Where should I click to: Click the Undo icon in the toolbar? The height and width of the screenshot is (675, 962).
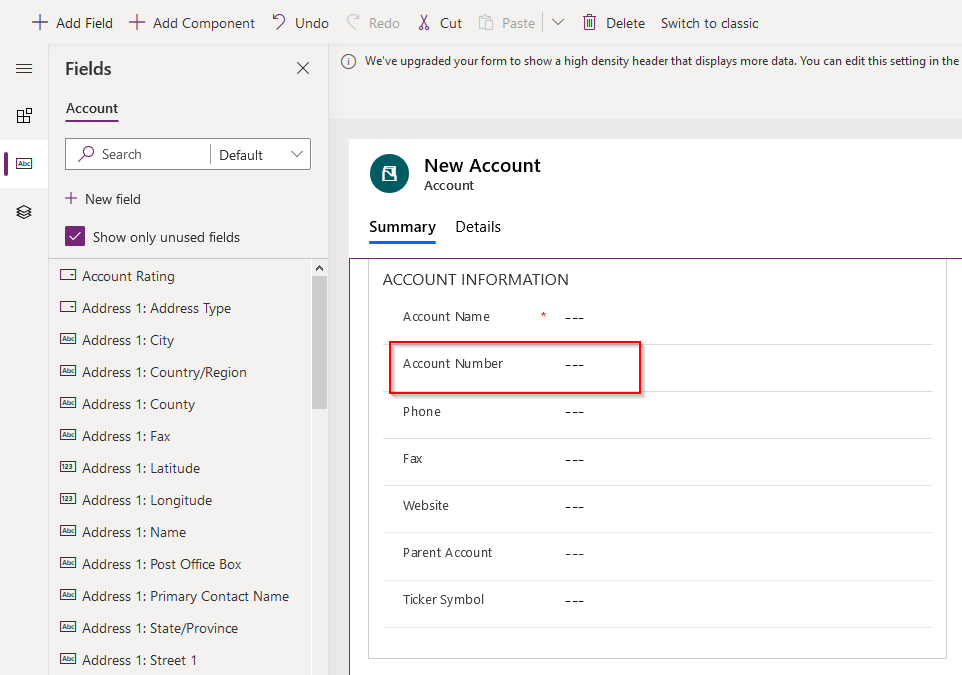(279, 22)
